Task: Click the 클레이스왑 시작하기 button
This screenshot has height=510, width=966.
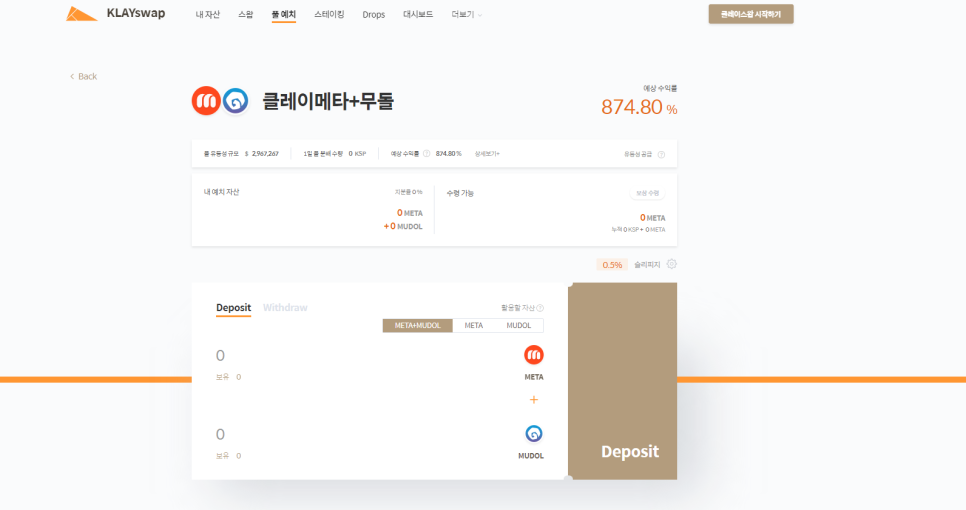Action: click(750, 14)
